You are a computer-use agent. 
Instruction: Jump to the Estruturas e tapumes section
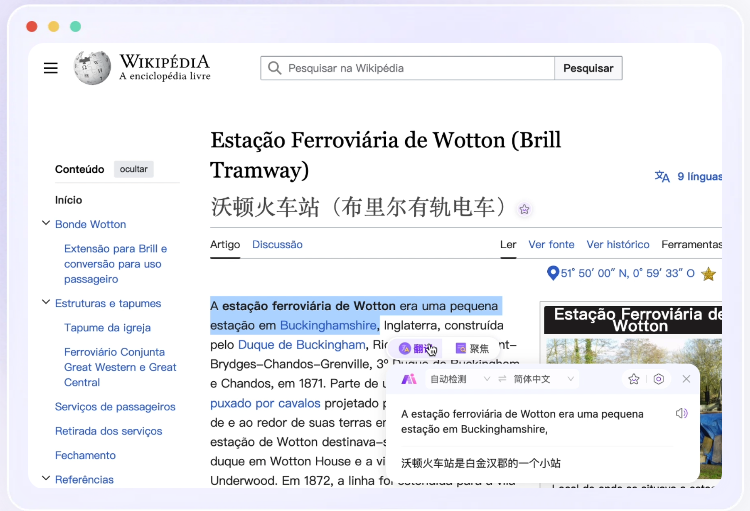click(108, 303)
